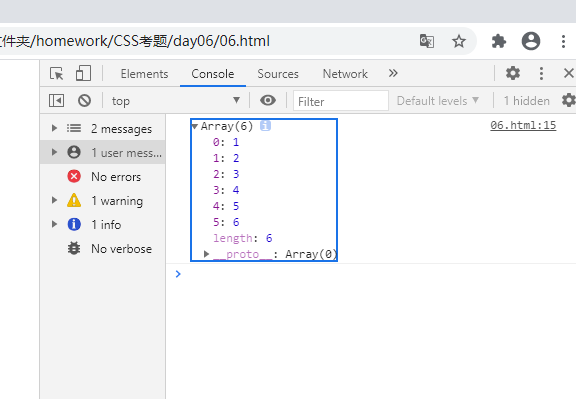
Task: Click the length: 6 property
Action: 243,238
